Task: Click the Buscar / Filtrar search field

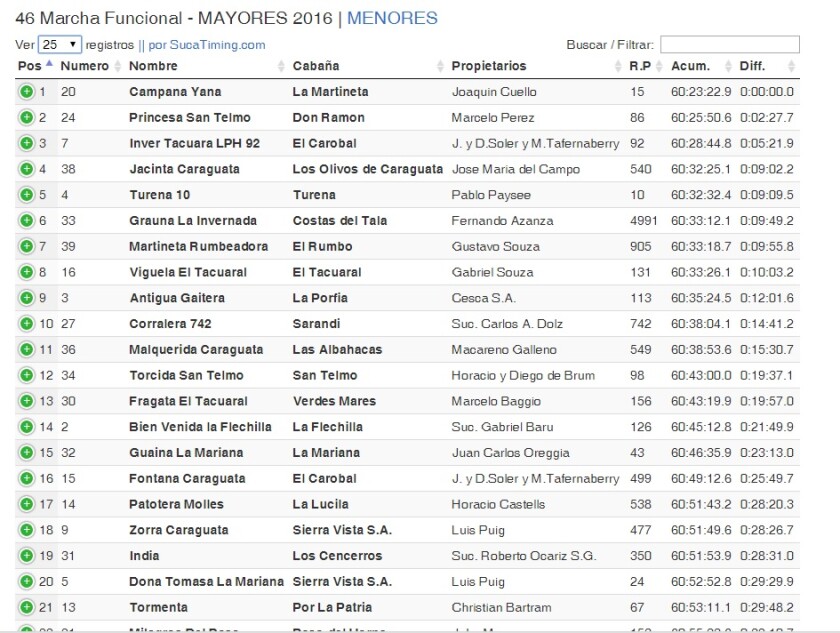Action: pyautogui.click(x=729, y=45)
